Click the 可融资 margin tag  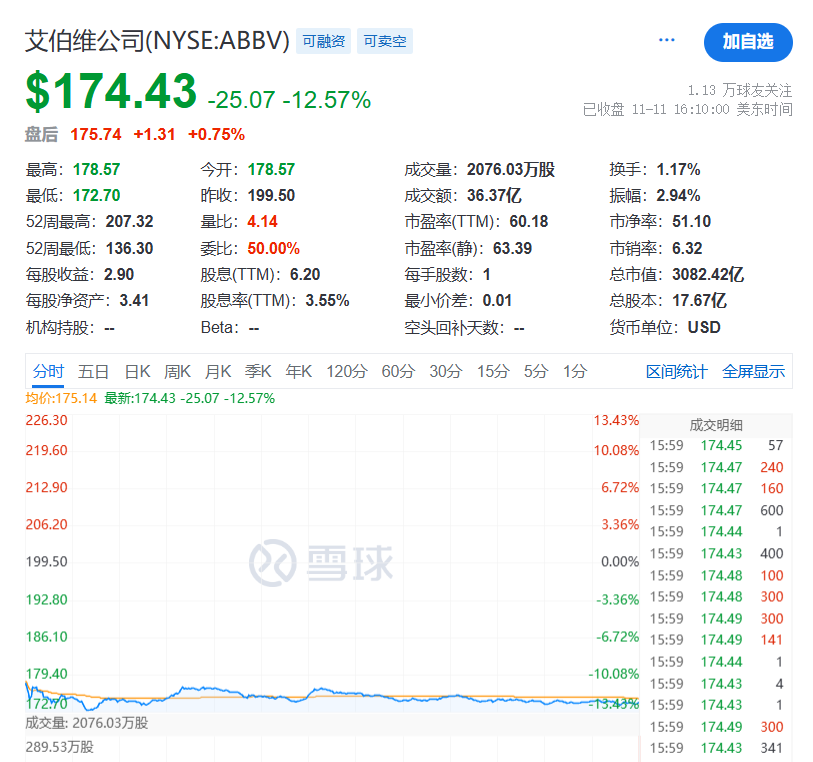tap(324, 42)
